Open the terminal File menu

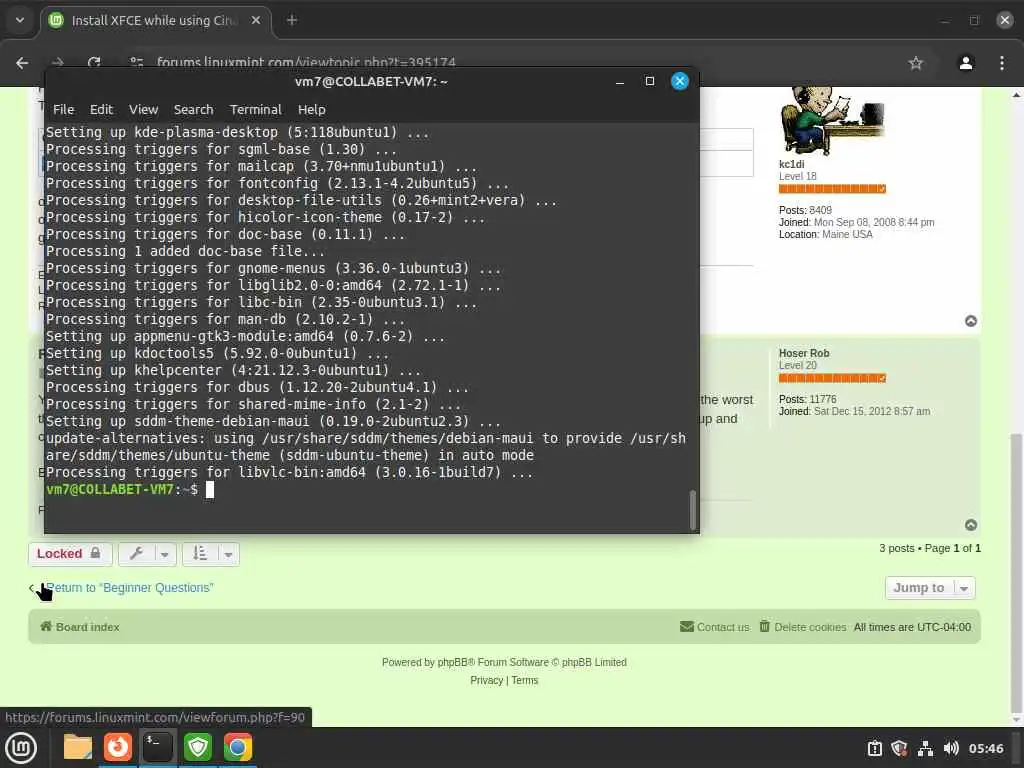point(63,110)
